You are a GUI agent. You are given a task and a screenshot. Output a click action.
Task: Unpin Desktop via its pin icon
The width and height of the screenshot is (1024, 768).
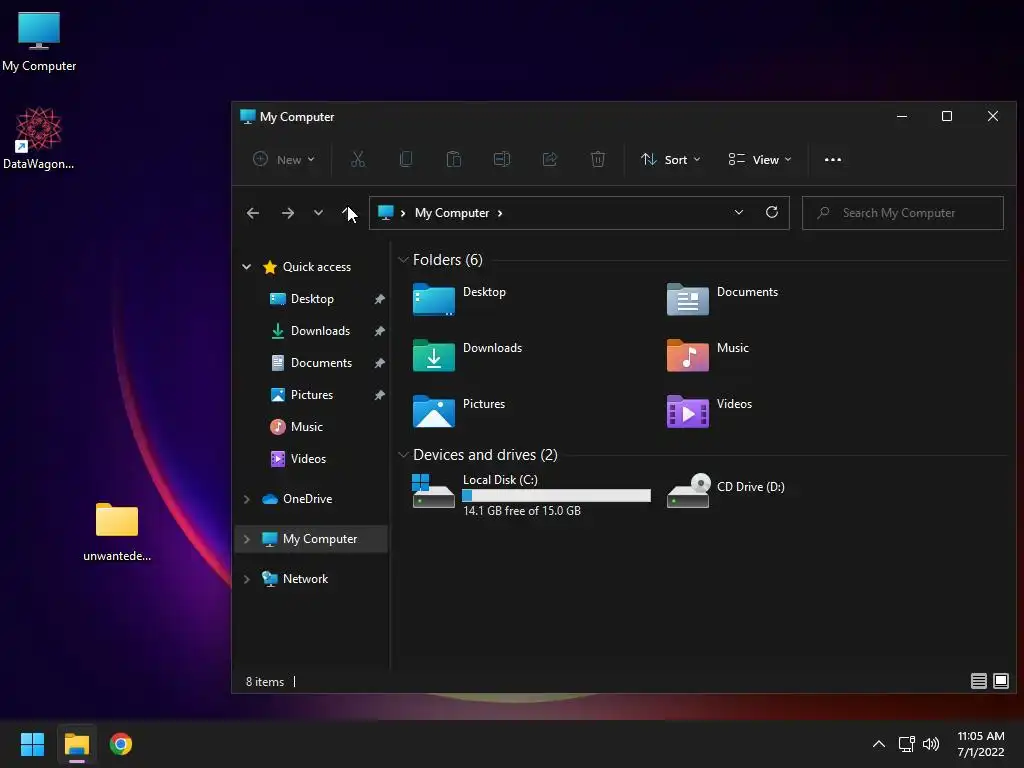379,299
